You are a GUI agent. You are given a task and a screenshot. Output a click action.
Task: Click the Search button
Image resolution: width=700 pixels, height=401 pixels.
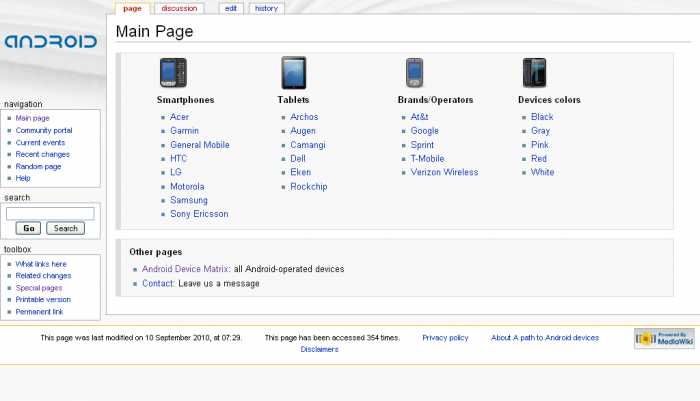(x=66, y=228)
